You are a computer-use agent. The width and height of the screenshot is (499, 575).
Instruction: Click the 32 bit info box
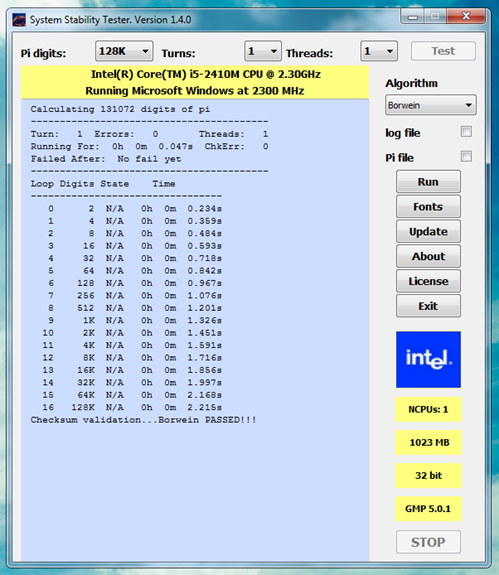[428, 476]
